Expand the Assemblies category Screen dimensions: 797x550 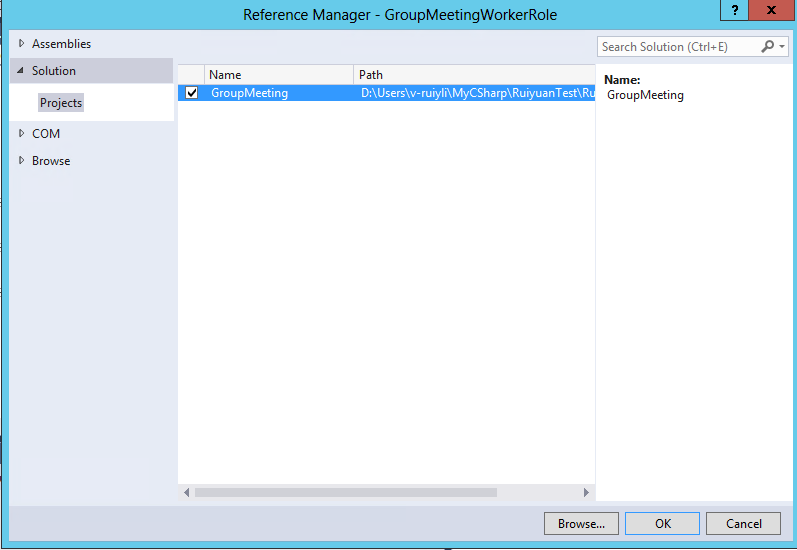[22, 44]
